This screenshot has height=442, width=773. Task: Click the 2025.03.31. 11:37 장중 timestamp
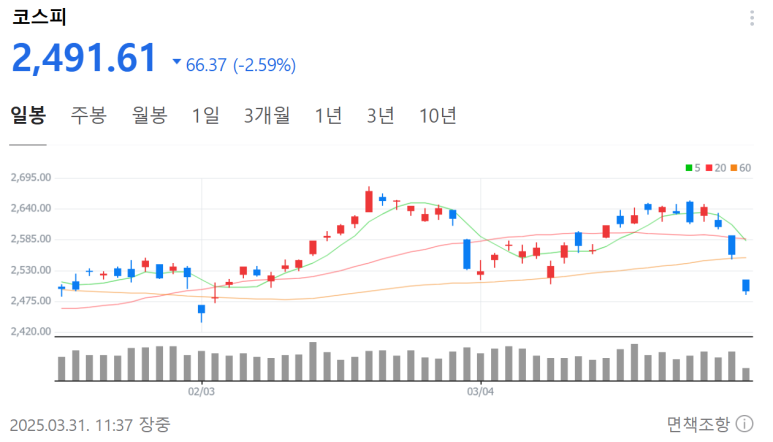point(90,424)
